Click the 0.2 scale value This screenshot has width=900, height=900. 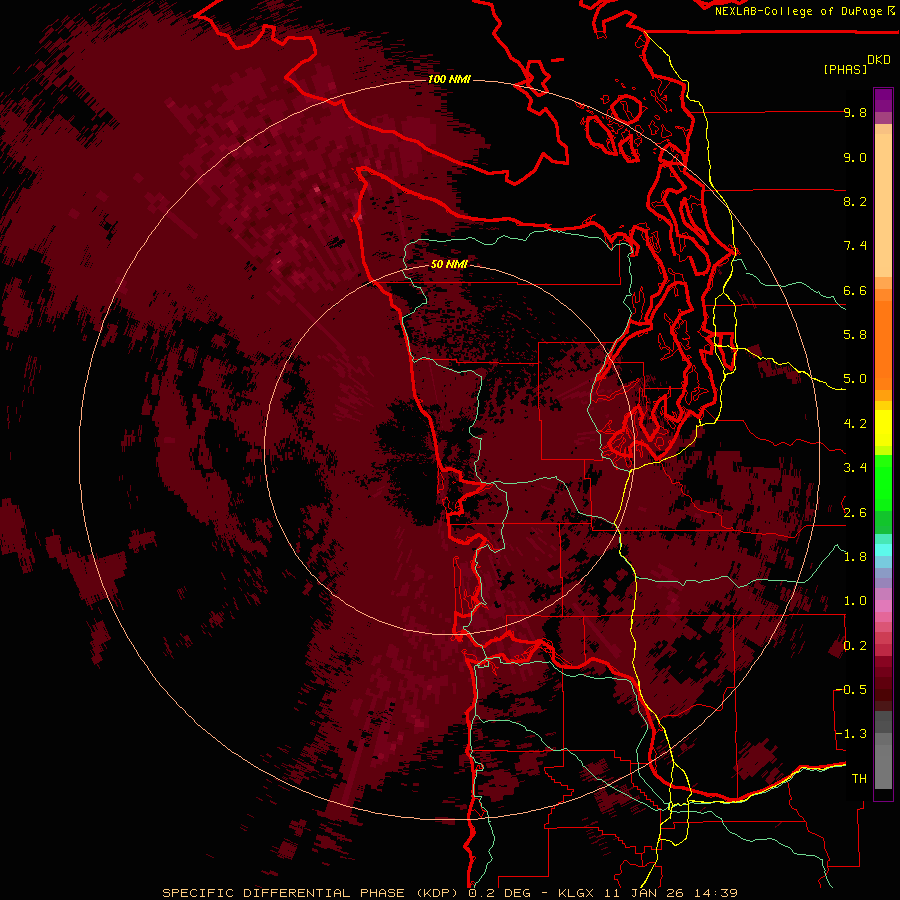pos(855,646)
